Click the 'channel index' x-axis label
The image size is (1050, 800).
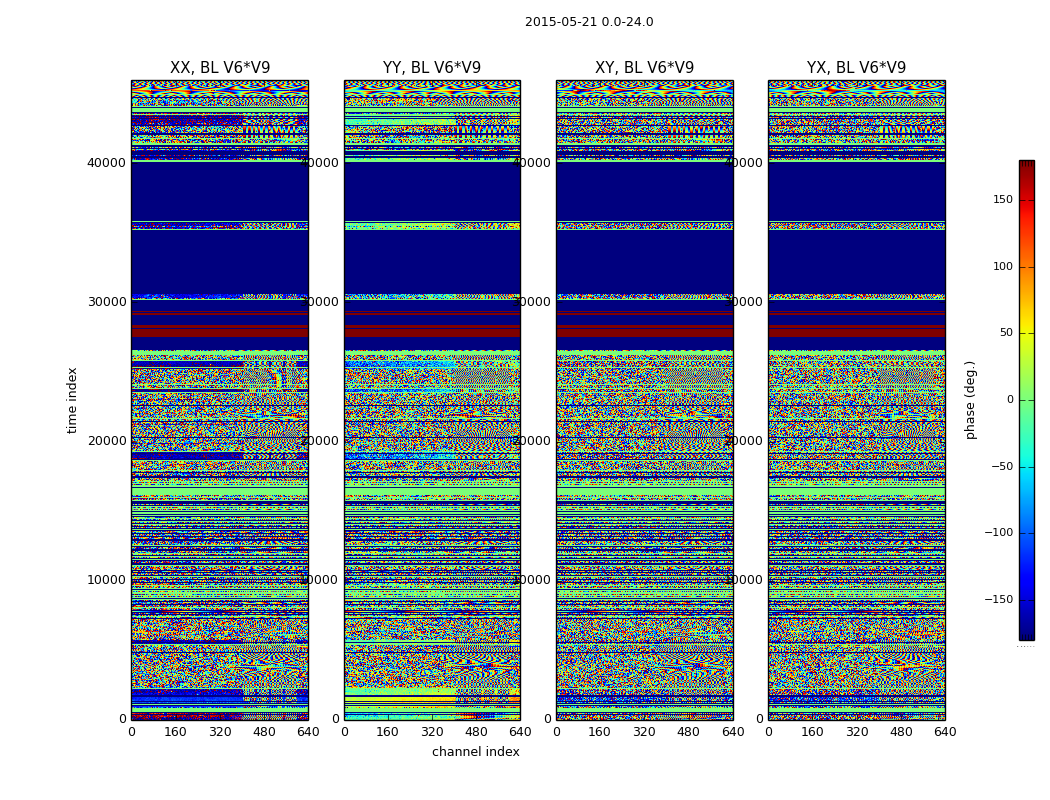pos(475,752)
